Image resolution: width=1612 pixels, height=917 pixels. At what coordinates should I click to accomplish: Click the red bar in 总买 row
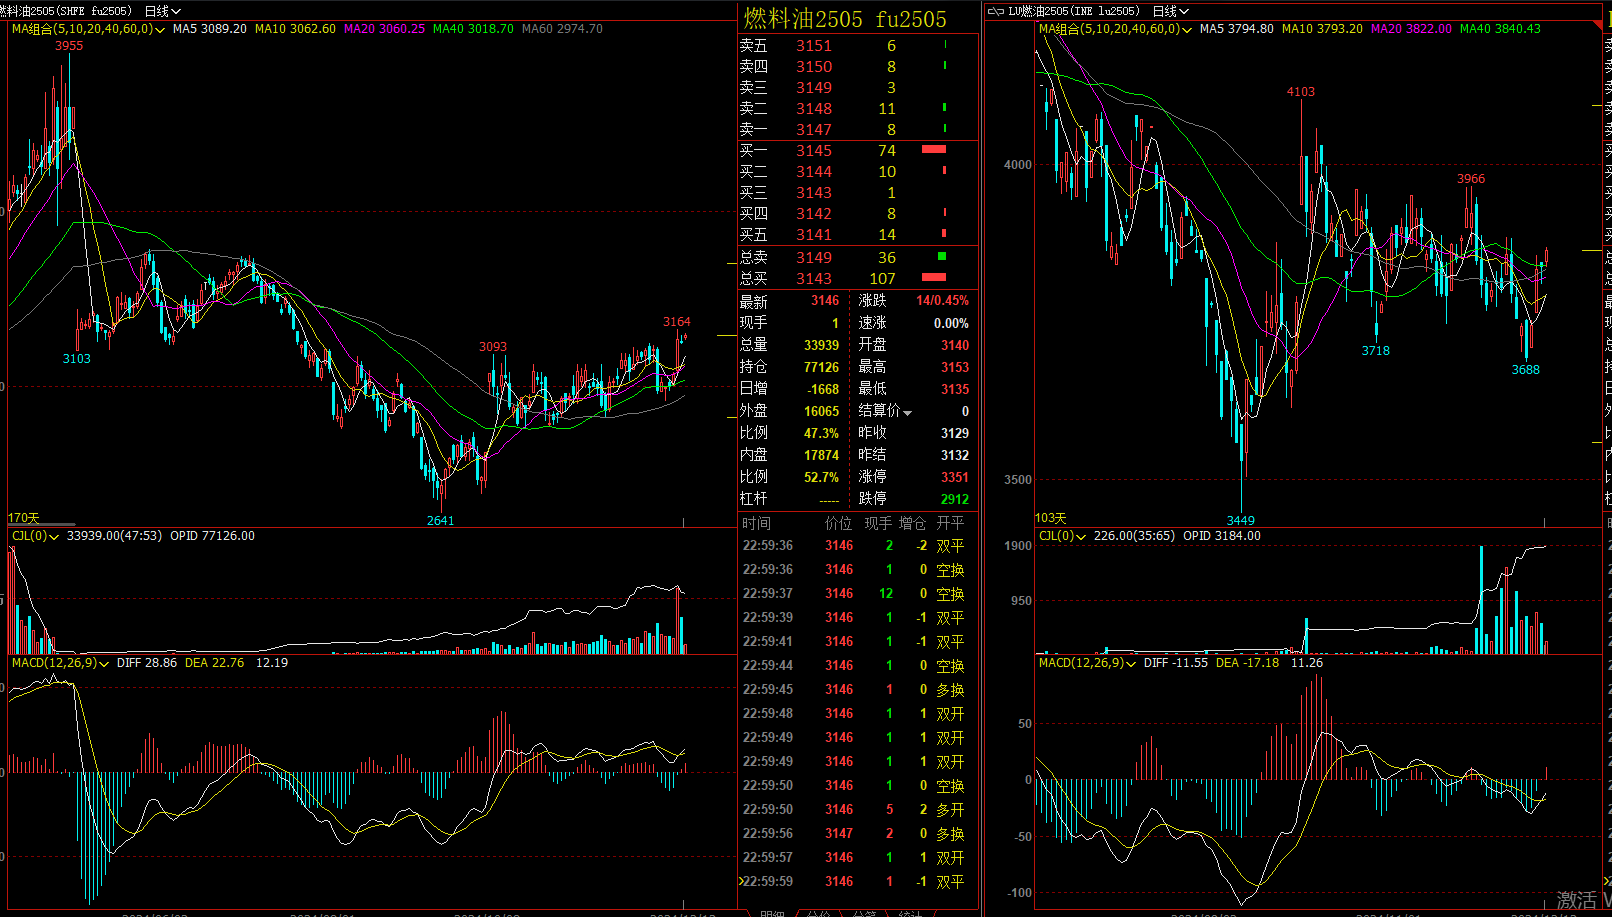pos(933,278)
